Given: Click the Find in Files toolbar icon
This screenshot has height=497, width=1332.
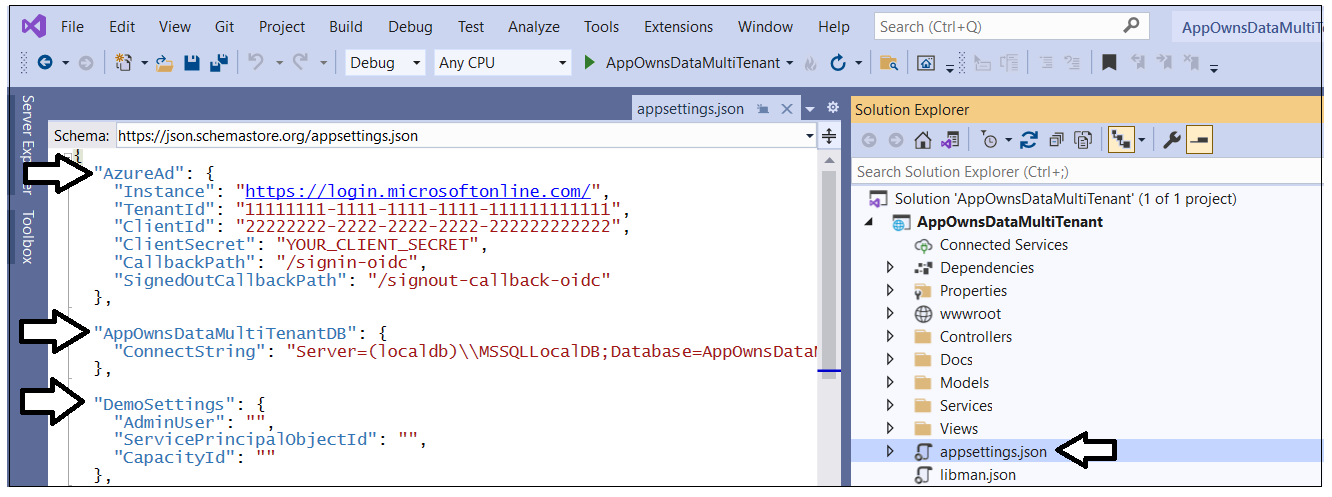Looking at the screenshot, I should [888, 64].
